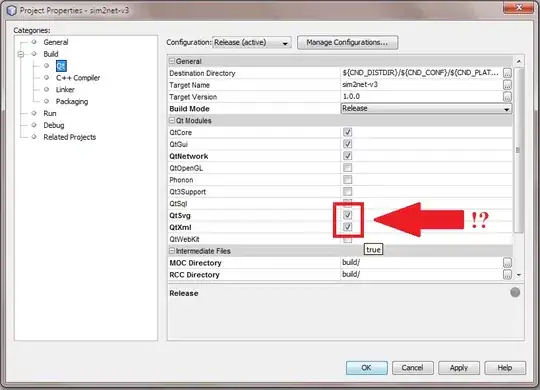The height and width of the screenshot is (390, 540).
Task: Open the Build Mode dropdown
Action: 426,109
